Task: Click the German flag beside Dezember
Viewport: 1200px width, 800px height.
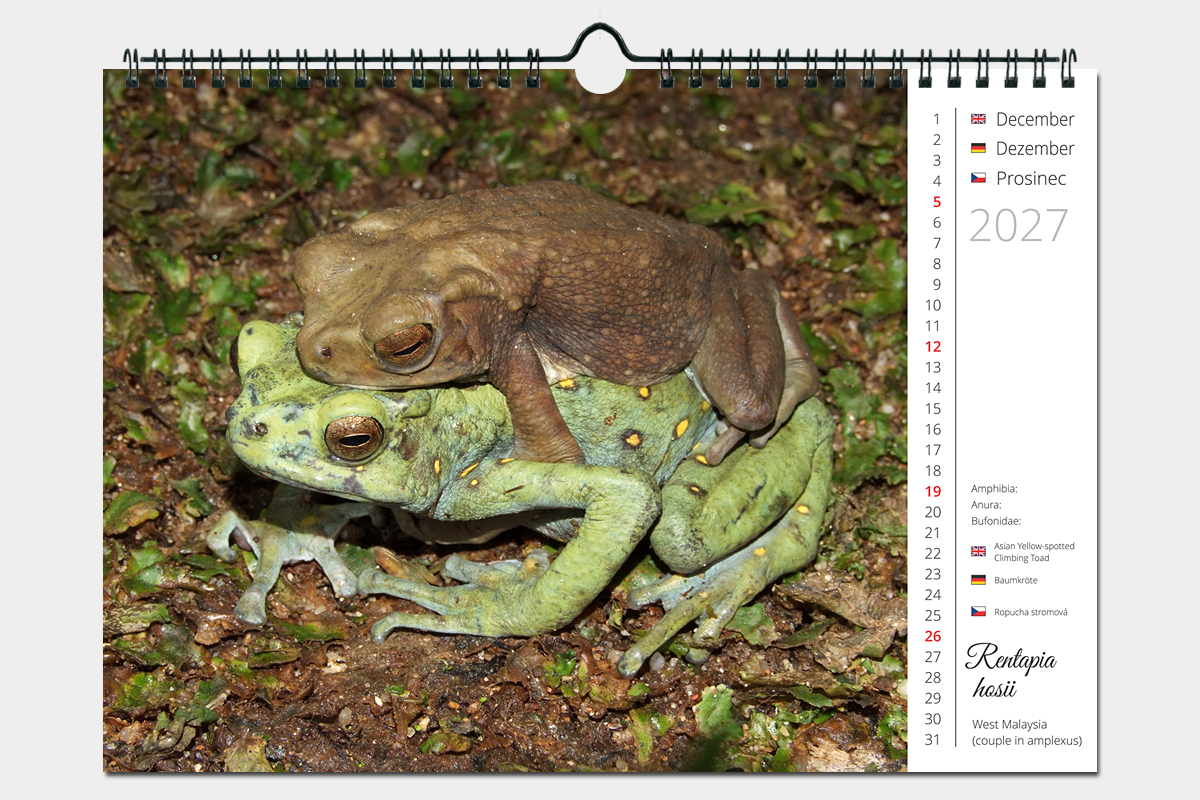Action: (978, 148)
